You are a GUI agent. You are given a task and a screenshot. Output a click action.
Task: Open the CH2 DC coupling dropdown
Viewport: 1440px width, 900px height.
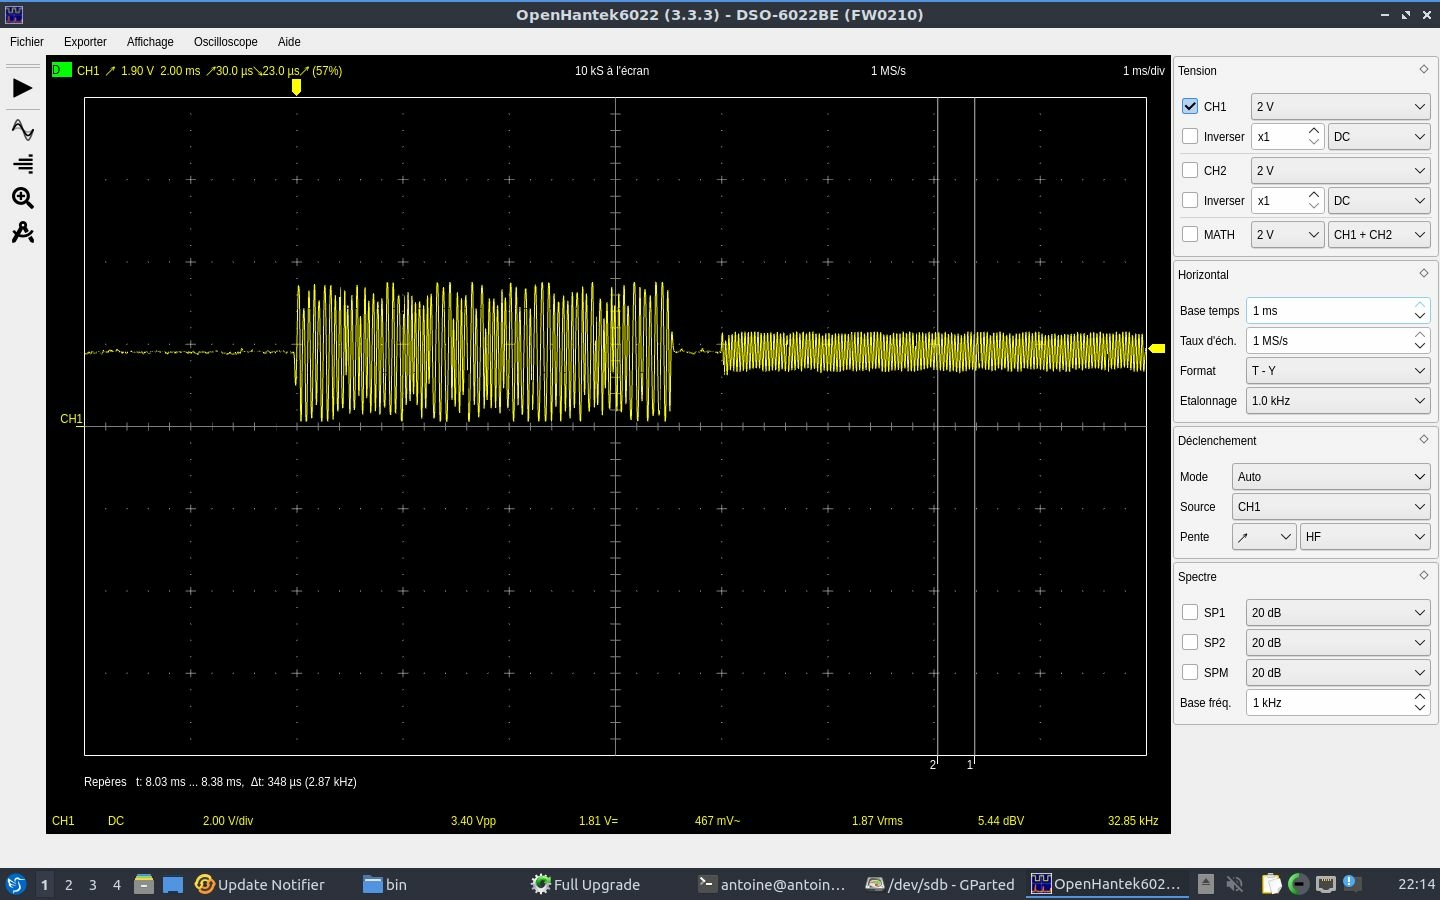click(1378, 200)
